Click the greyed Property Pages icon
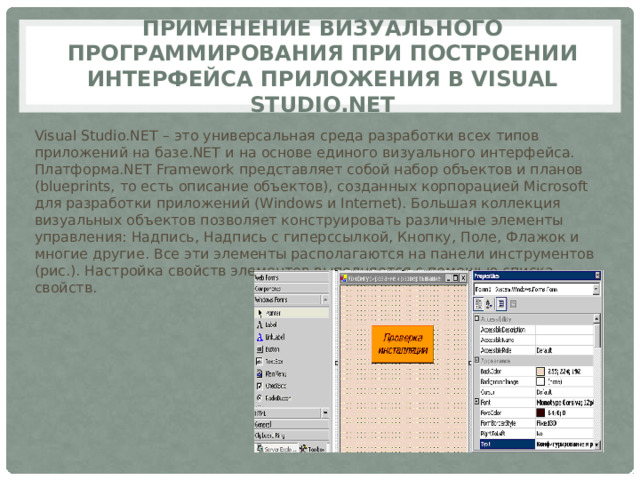 pyautogui.click(x=513, y=304)
